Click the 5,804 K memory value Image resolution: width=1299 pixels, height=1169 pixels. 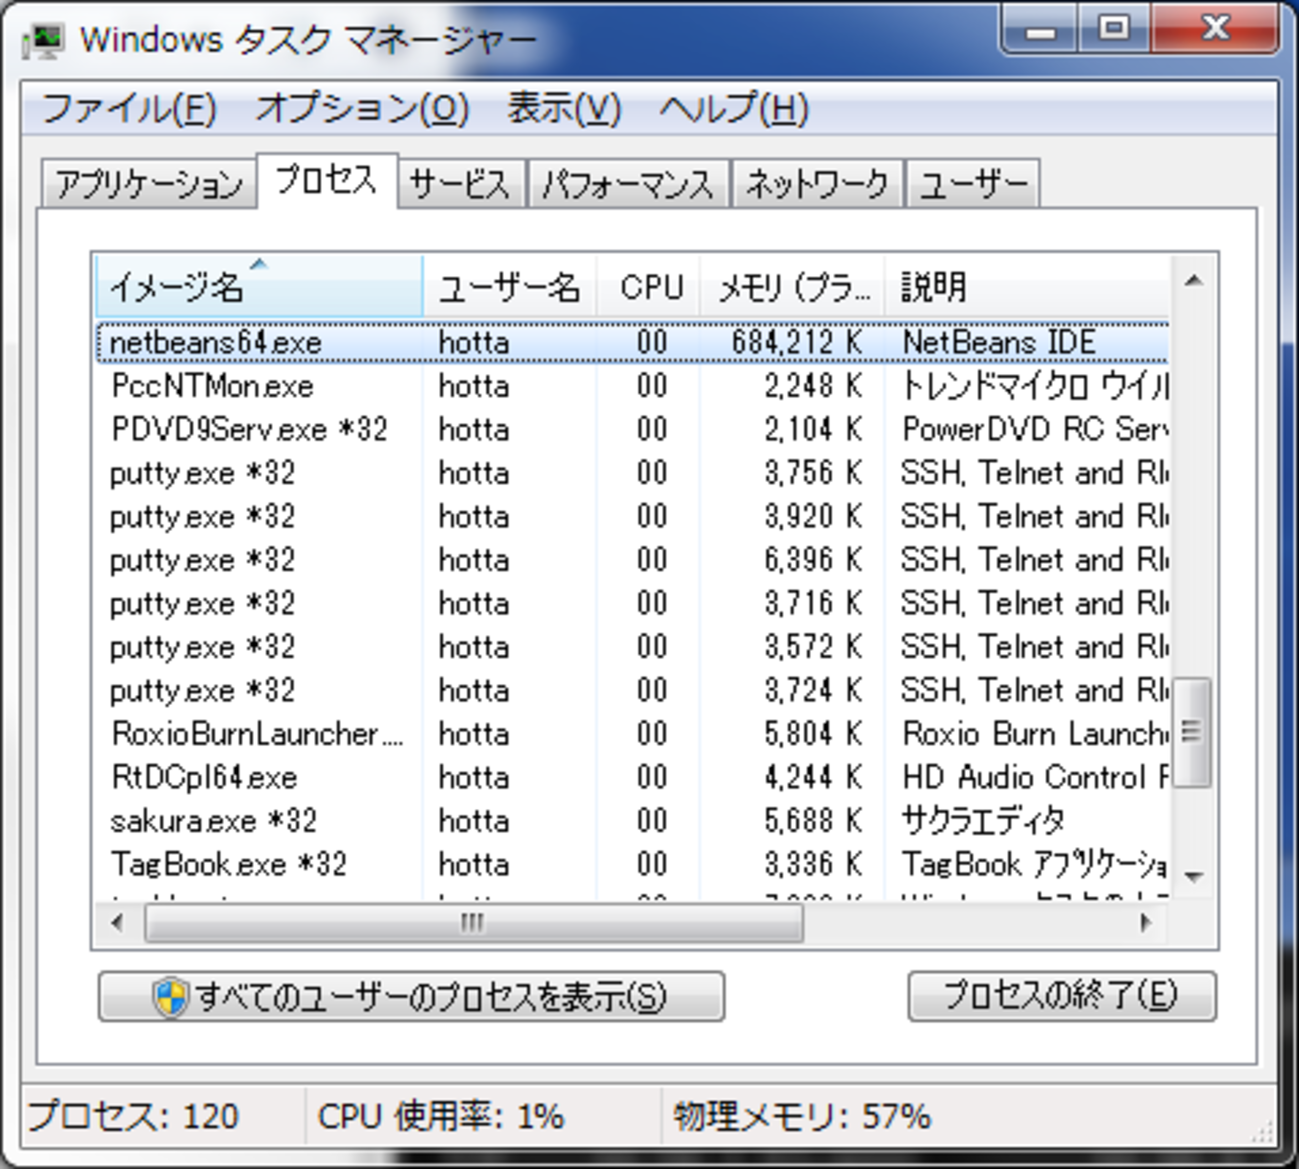813,734
